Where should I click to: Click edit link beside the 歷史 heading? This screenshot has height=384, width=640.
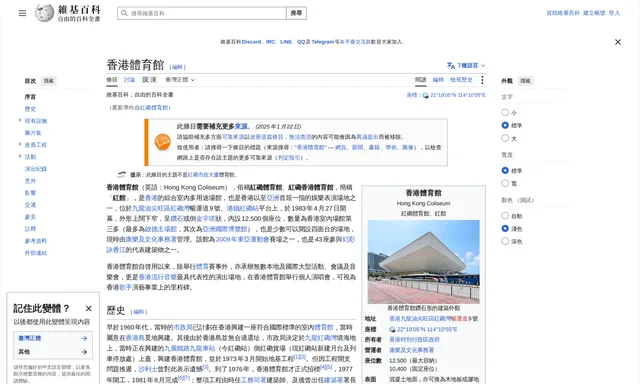139,312
